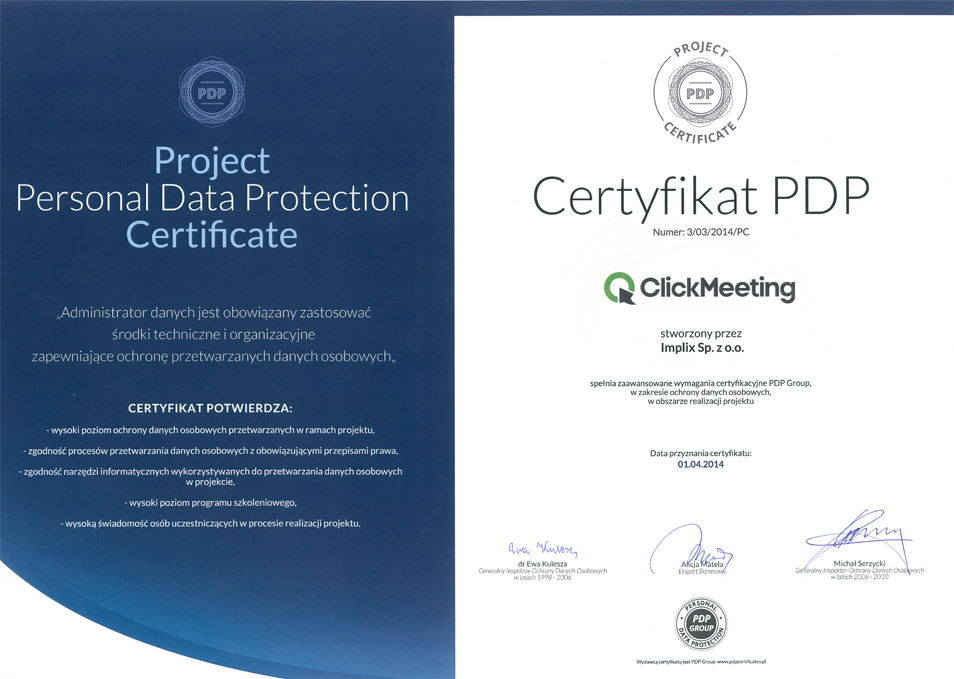Click the name 'Michał Serzycki'
Screen dimensions: 954x679
point(859,563)
